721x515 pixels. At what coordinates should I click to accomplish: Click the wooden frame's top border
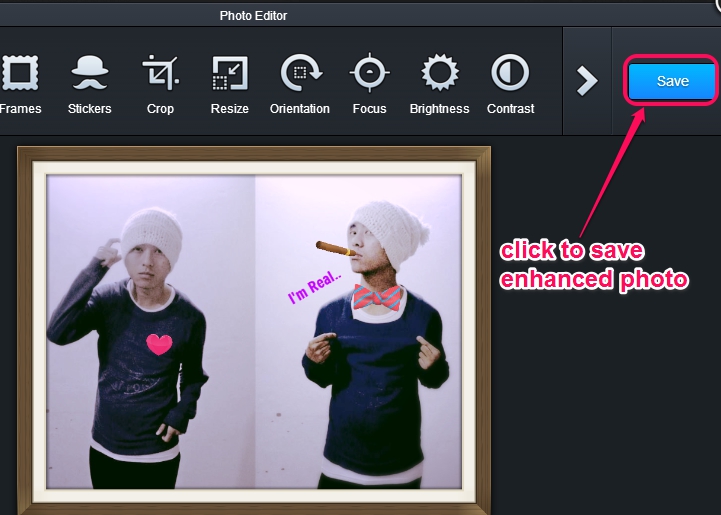click(255, 153)
